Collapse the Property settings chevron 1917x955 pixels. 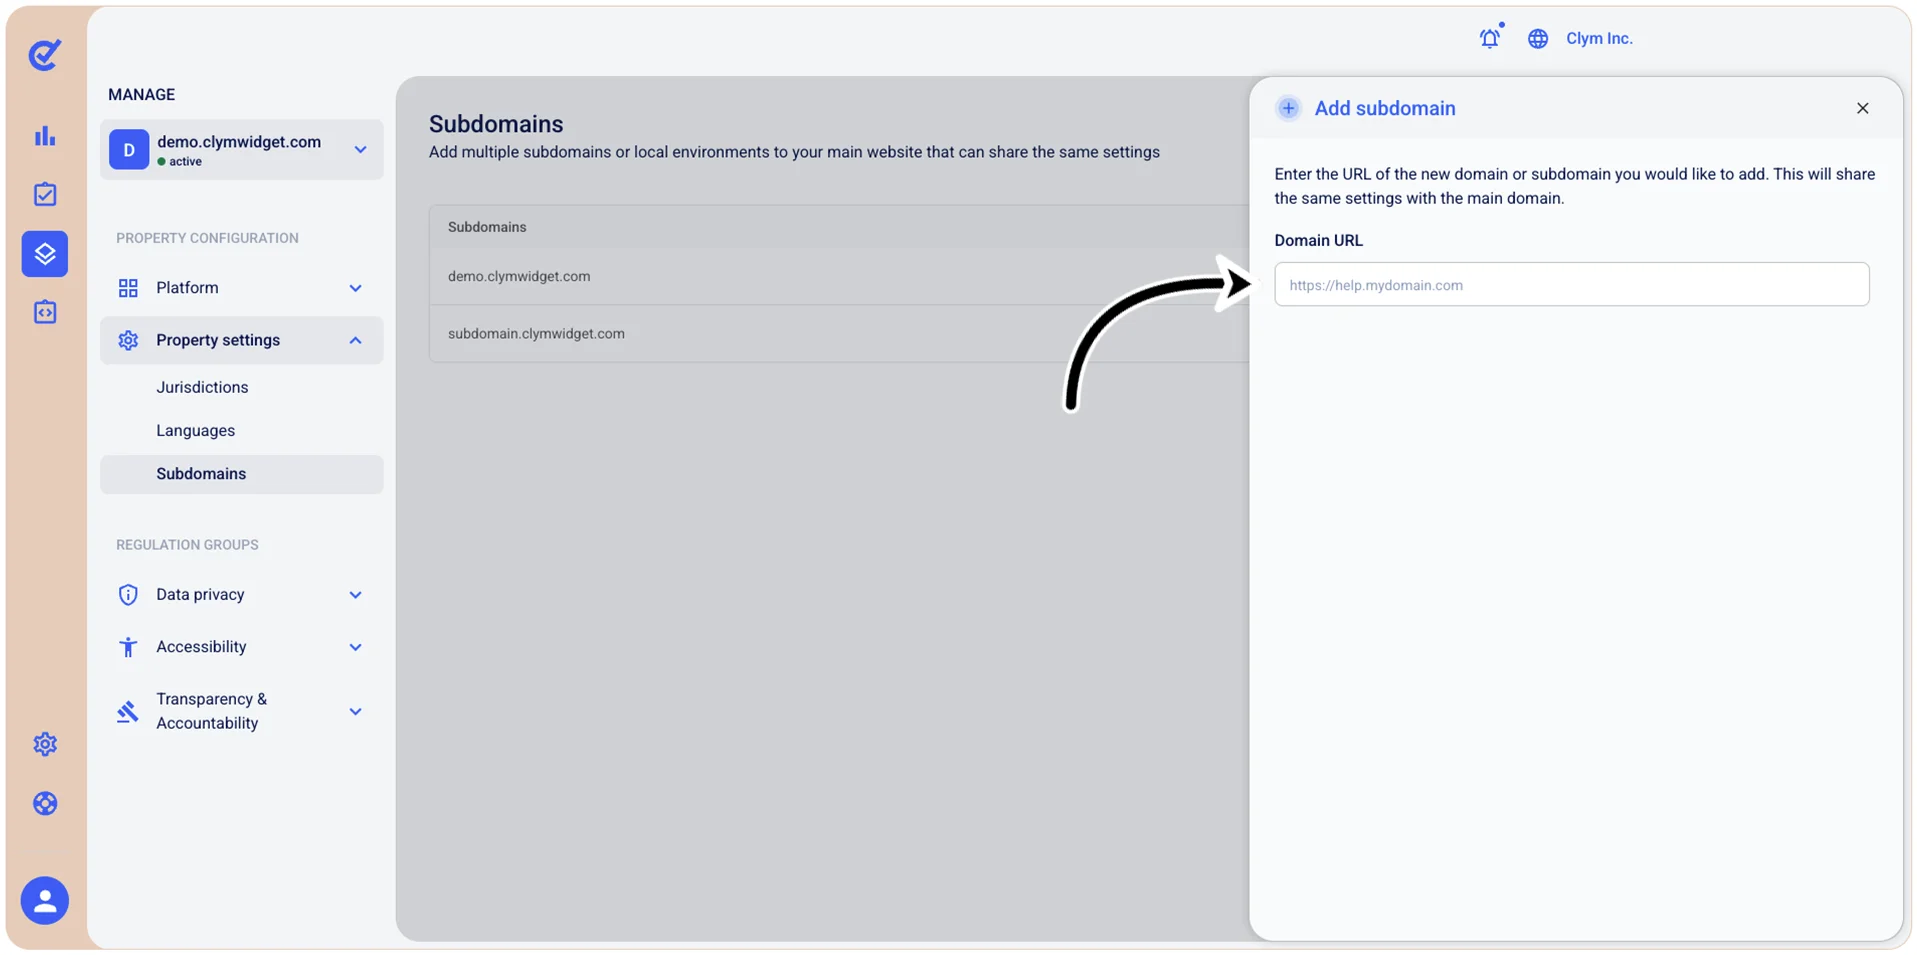point(355,340)
